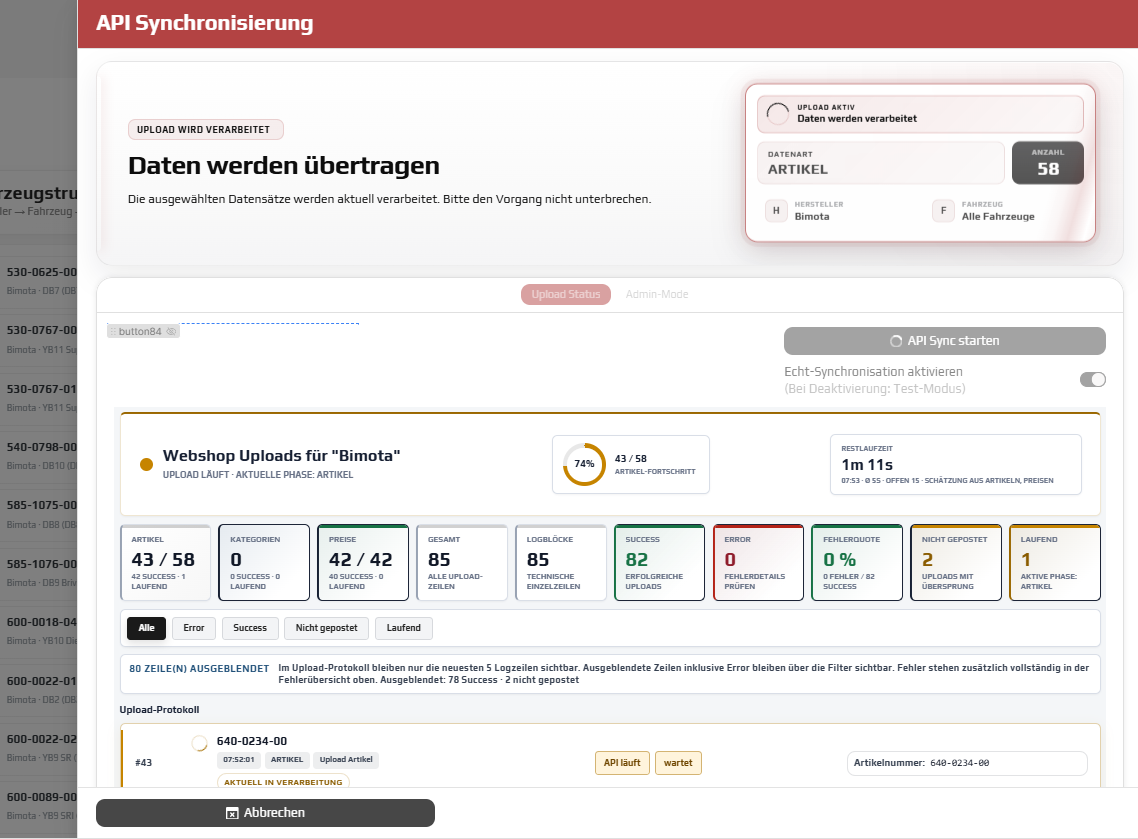
Task: Click the Restlaufzeit 1m 11s card
Action: pyautogui.click(x=956, y=464)
